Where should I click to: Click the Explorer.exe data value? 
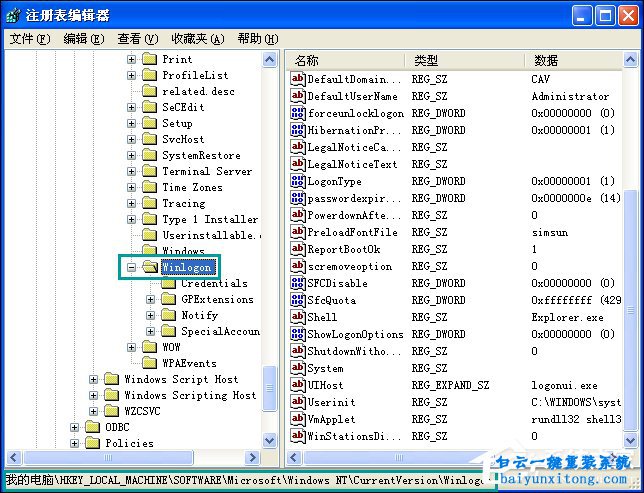pyautogui.click(x=568, y=317)
